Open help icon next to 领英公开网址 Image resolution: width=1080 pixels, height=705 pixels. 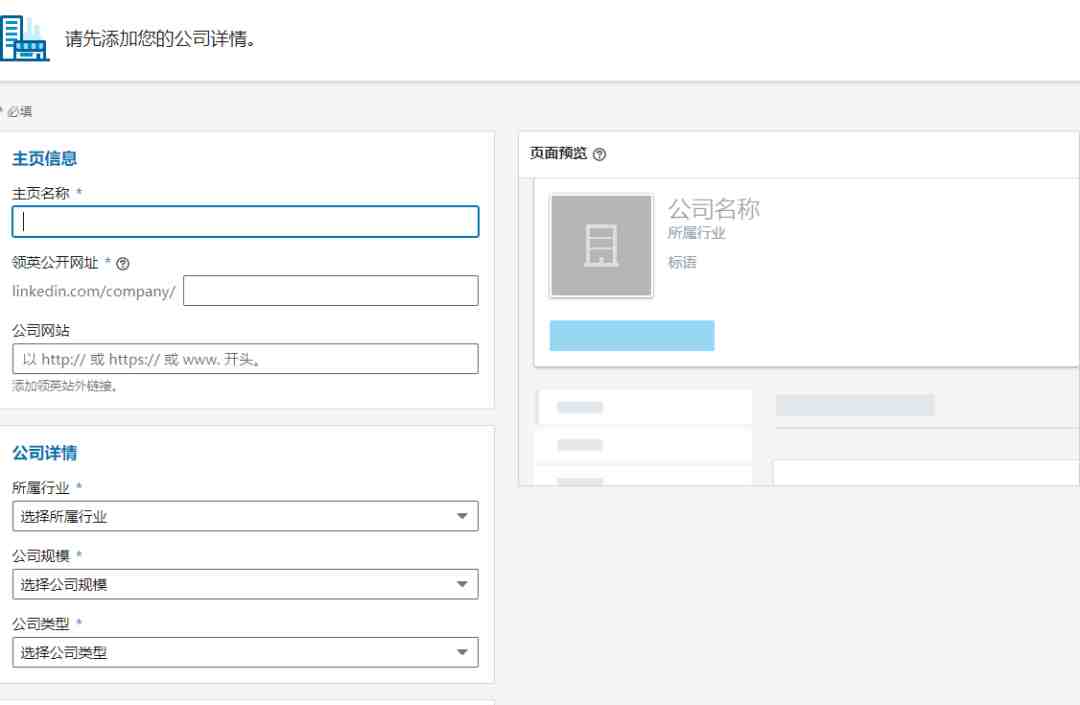click(x=123, y=264)
